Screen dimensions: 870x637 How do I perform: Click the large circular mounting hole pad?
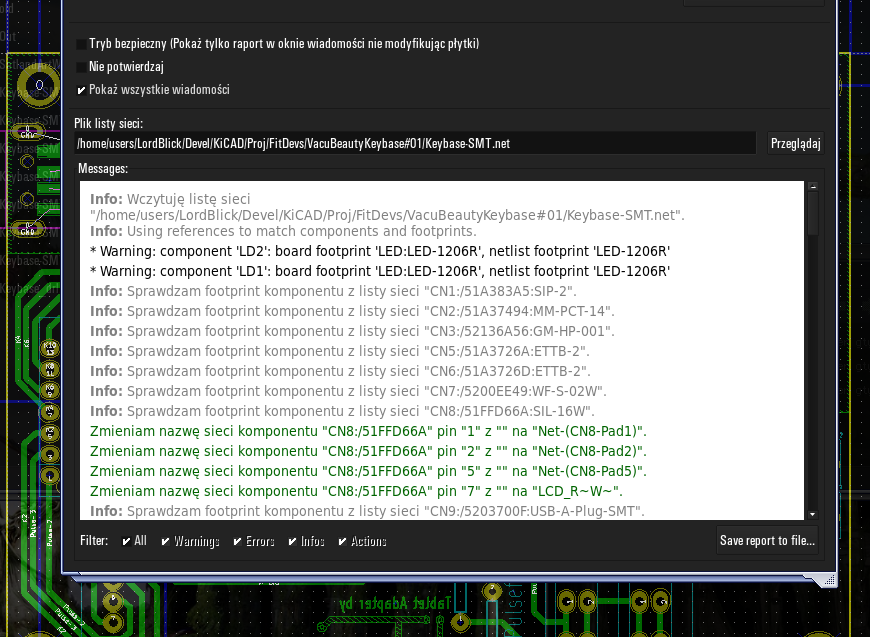[x=40, y=86]
